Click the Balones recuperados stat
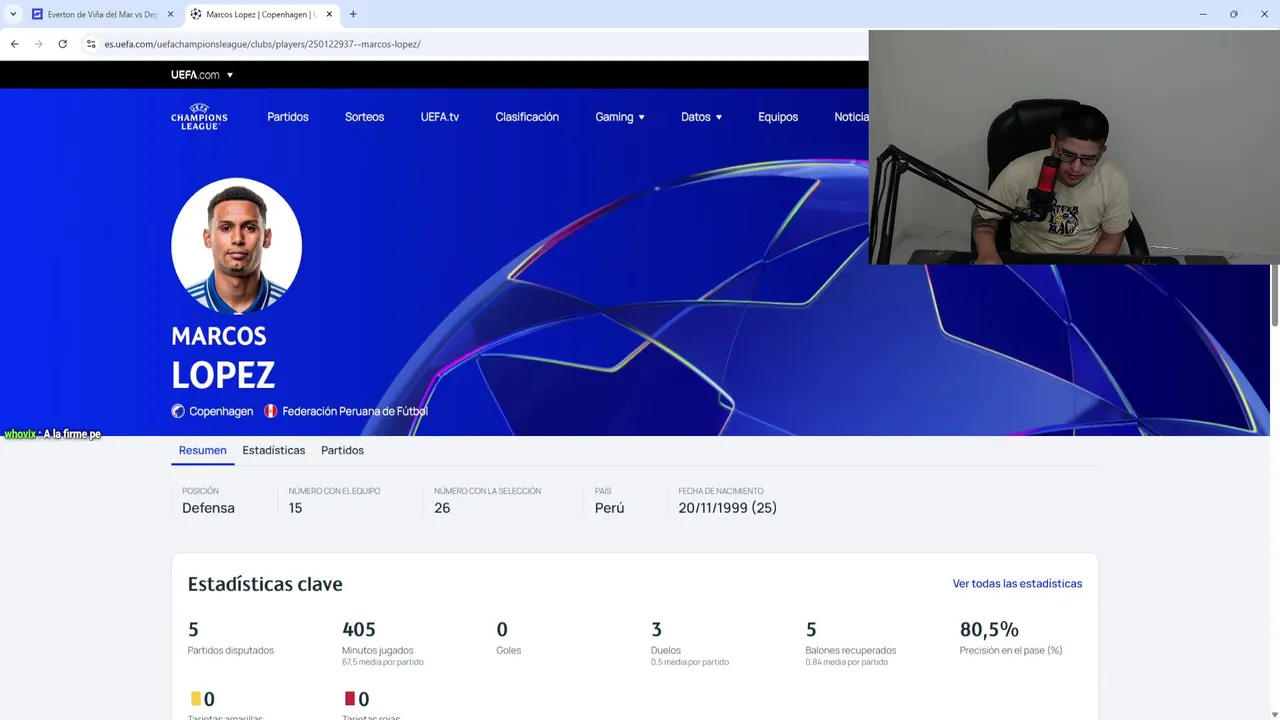The width and height of the screenshot is (1280, 720). pyautogui.click(x=851, y=642)
